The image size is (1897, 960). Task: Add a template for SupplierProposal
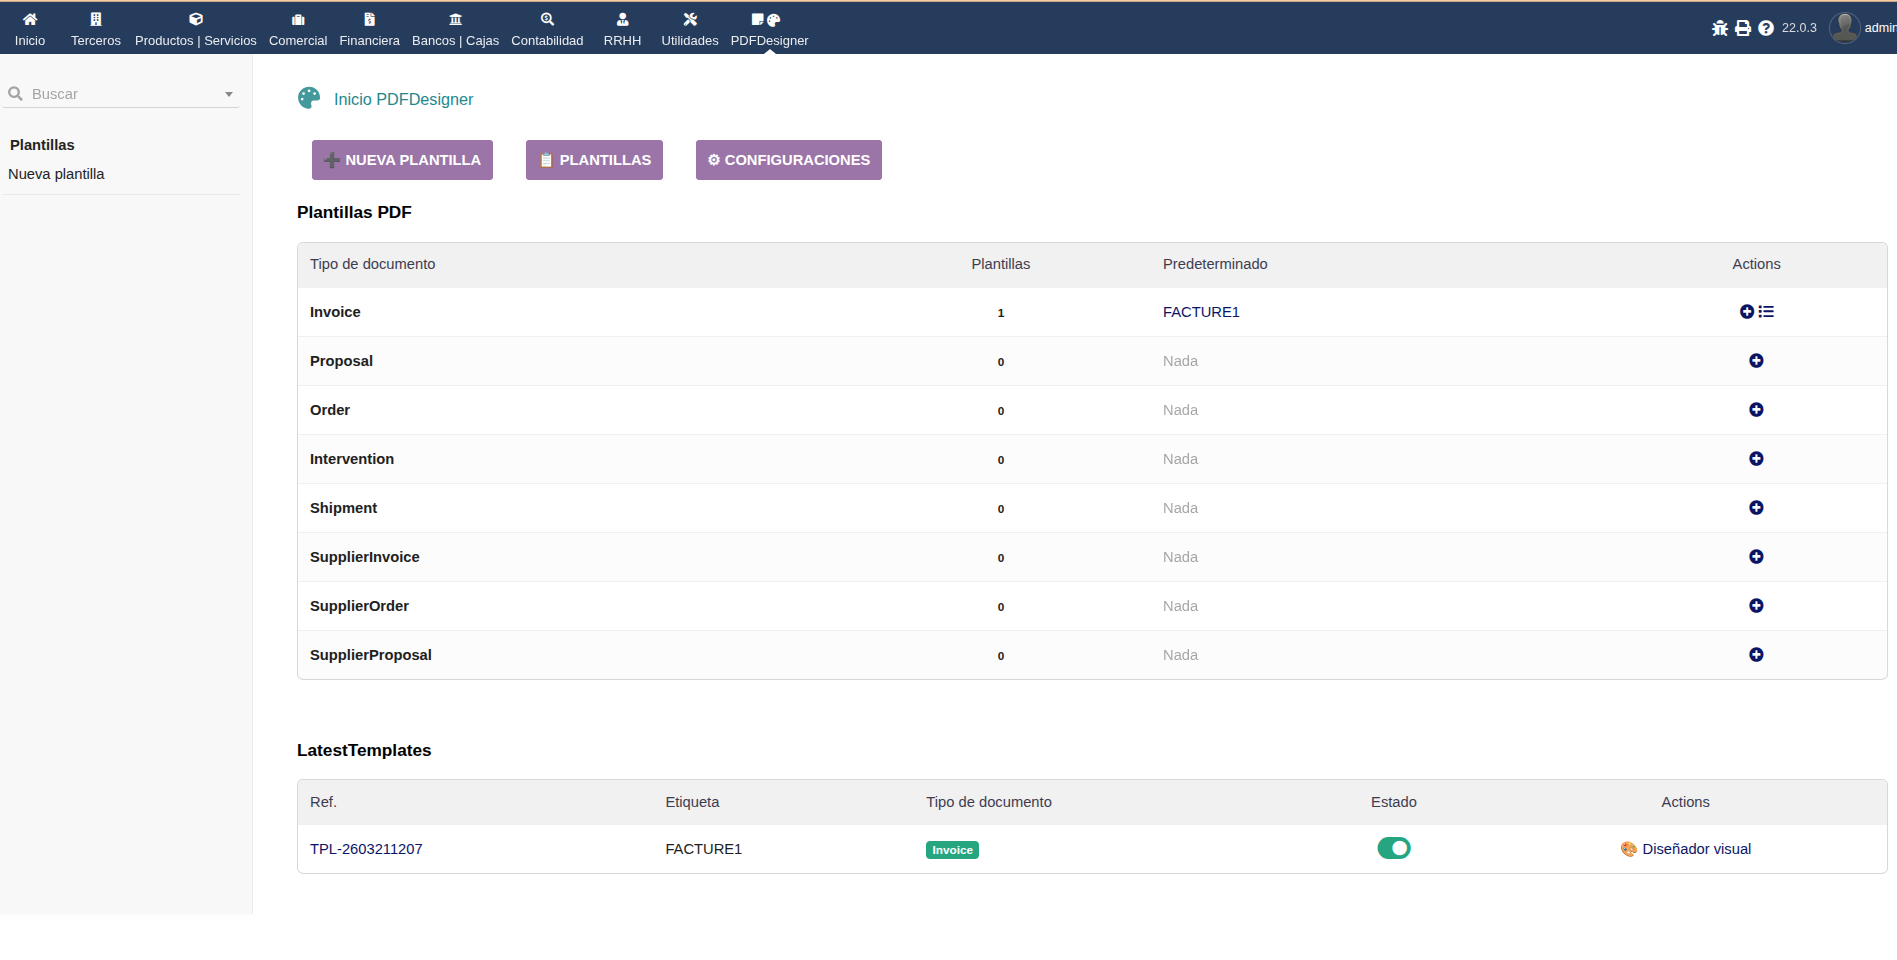(x=1756, y=655)
